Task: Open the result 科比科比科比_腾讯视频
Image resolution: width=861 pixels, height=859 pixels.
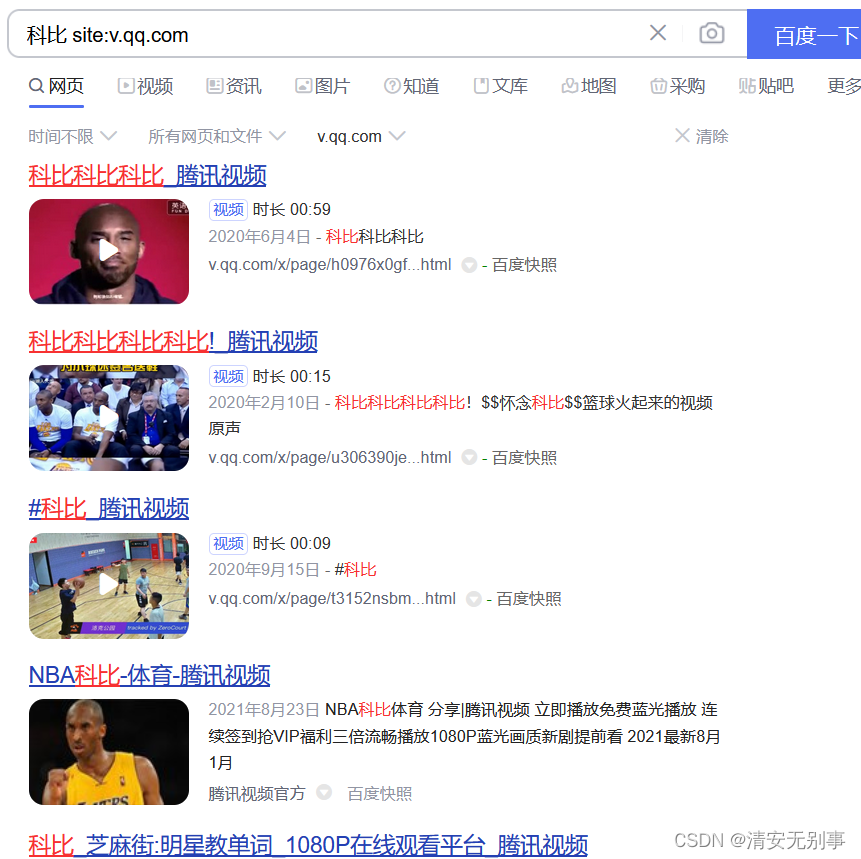Action: tap(147, 176)
